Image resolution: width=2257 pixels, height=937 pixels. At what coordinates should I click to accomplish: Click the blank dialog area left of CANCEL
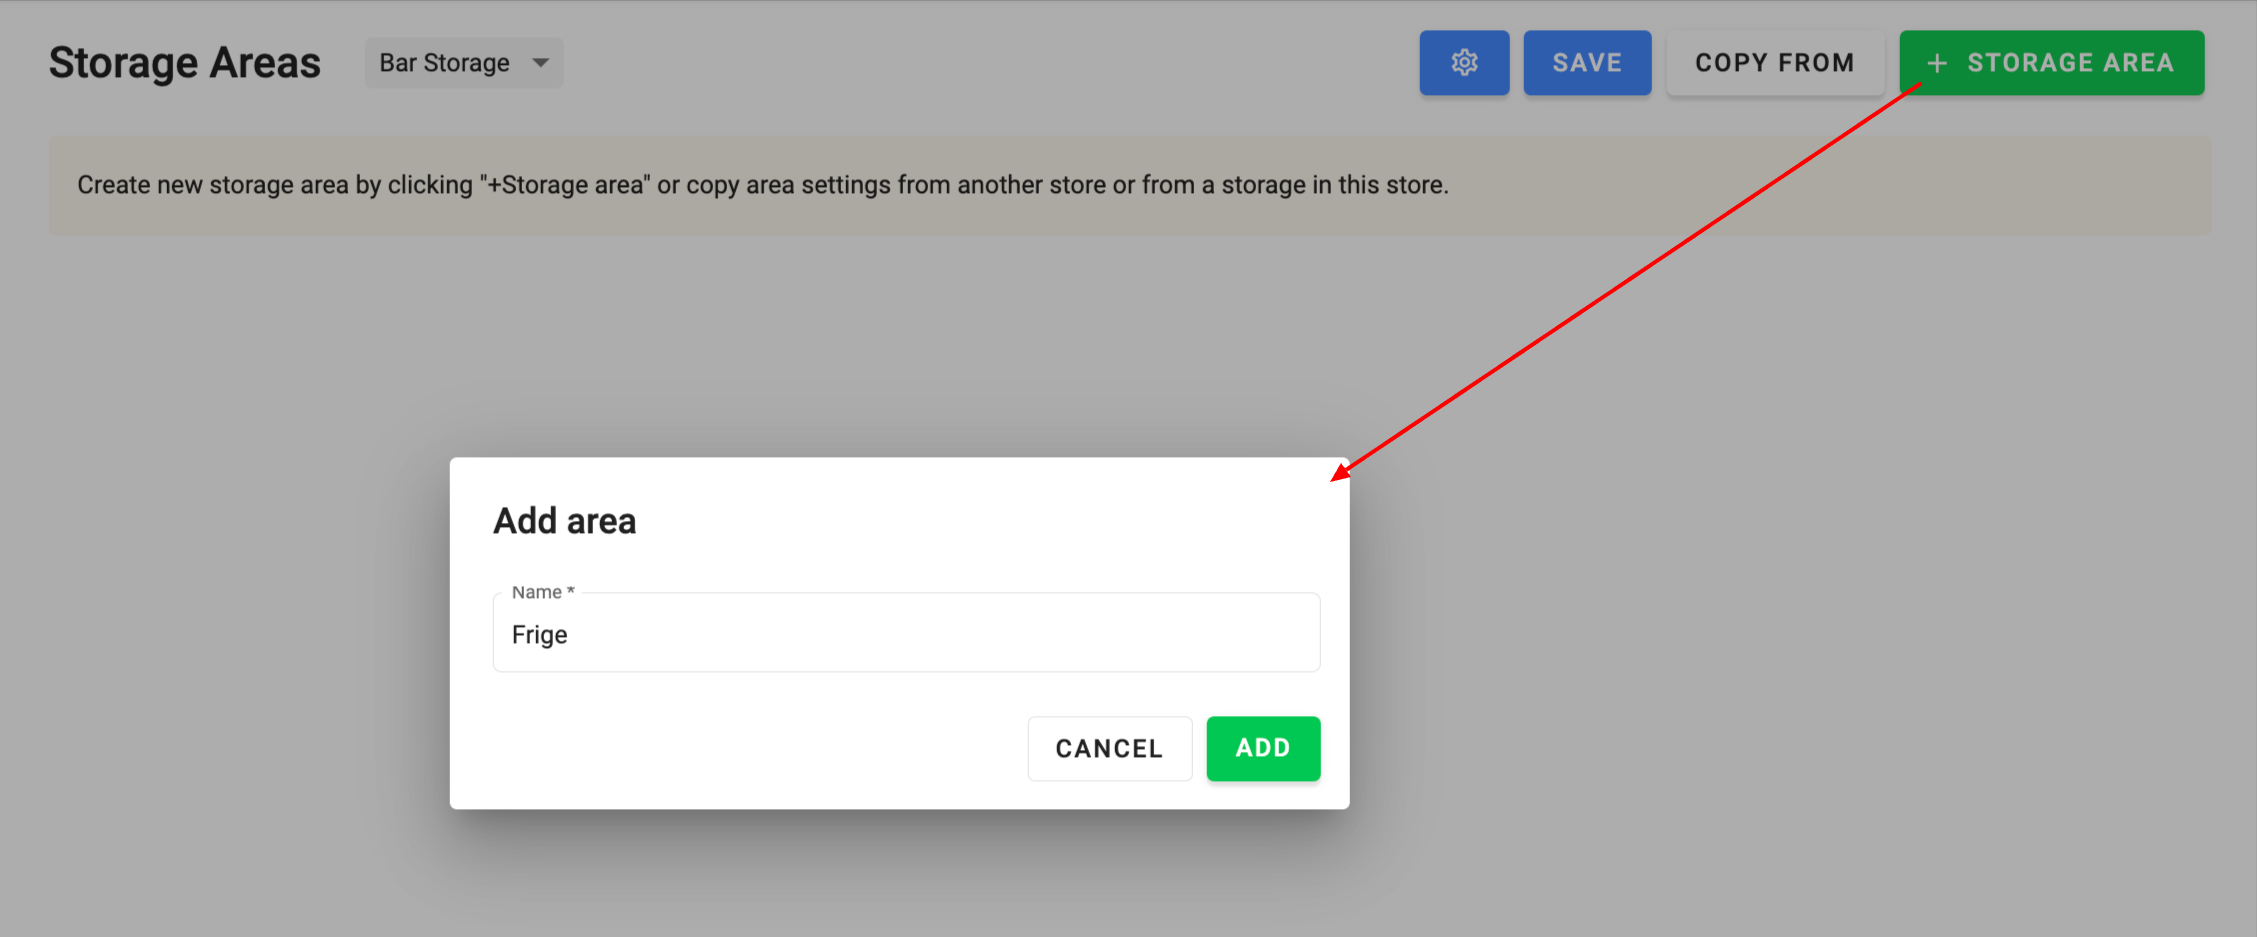750,748
